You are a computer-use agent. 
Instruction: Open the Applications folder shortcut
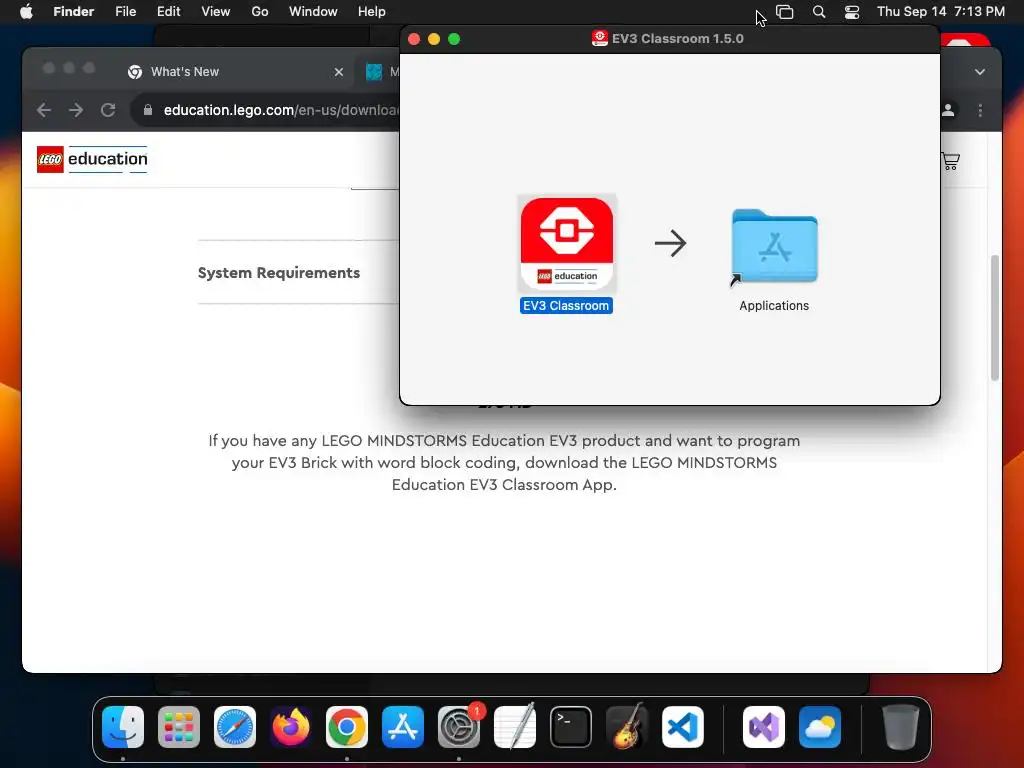click(x=774, y=247)
